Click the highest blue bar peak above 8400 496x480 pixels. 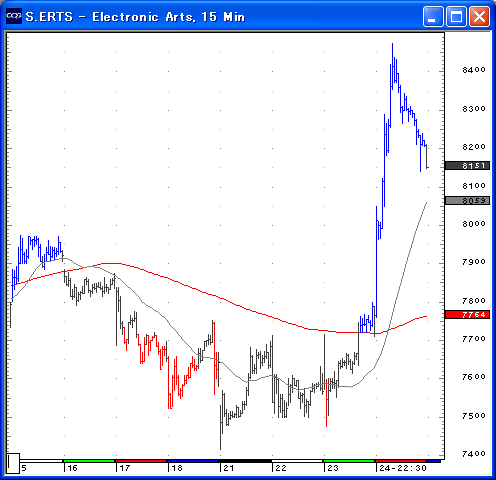pyautogui.click(x=392, y=45)
